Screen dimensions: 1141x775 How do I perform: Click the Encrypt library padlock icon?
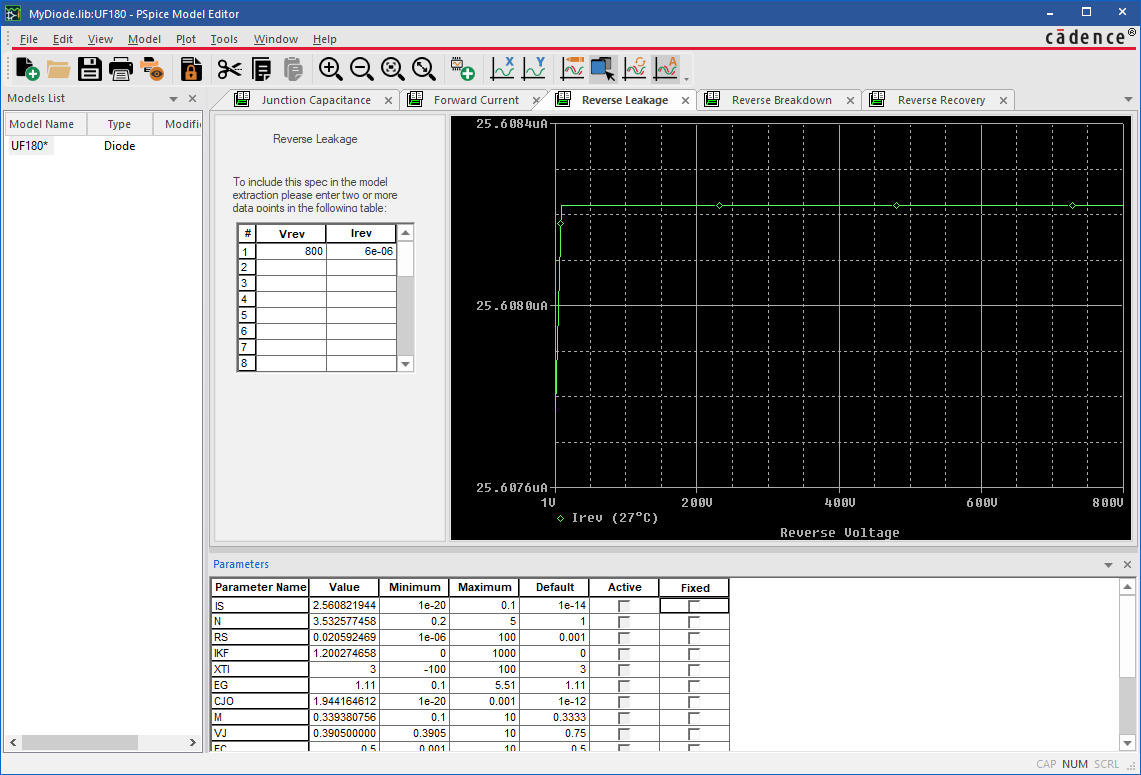pos(191,69)
